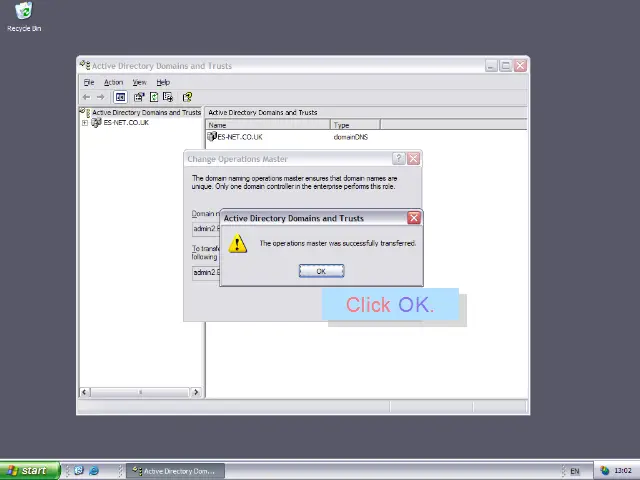
Task: Click the Properties toolbar icon
Action: pos(139,97)
